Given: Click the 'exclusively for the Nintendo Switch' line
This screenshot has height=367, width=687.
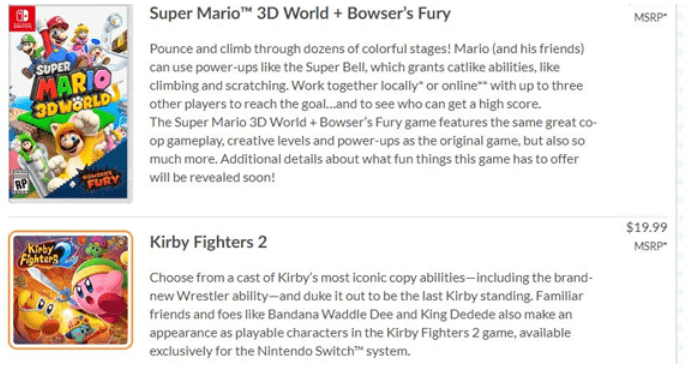Looking at the screenshot, I should pos(280,351).
